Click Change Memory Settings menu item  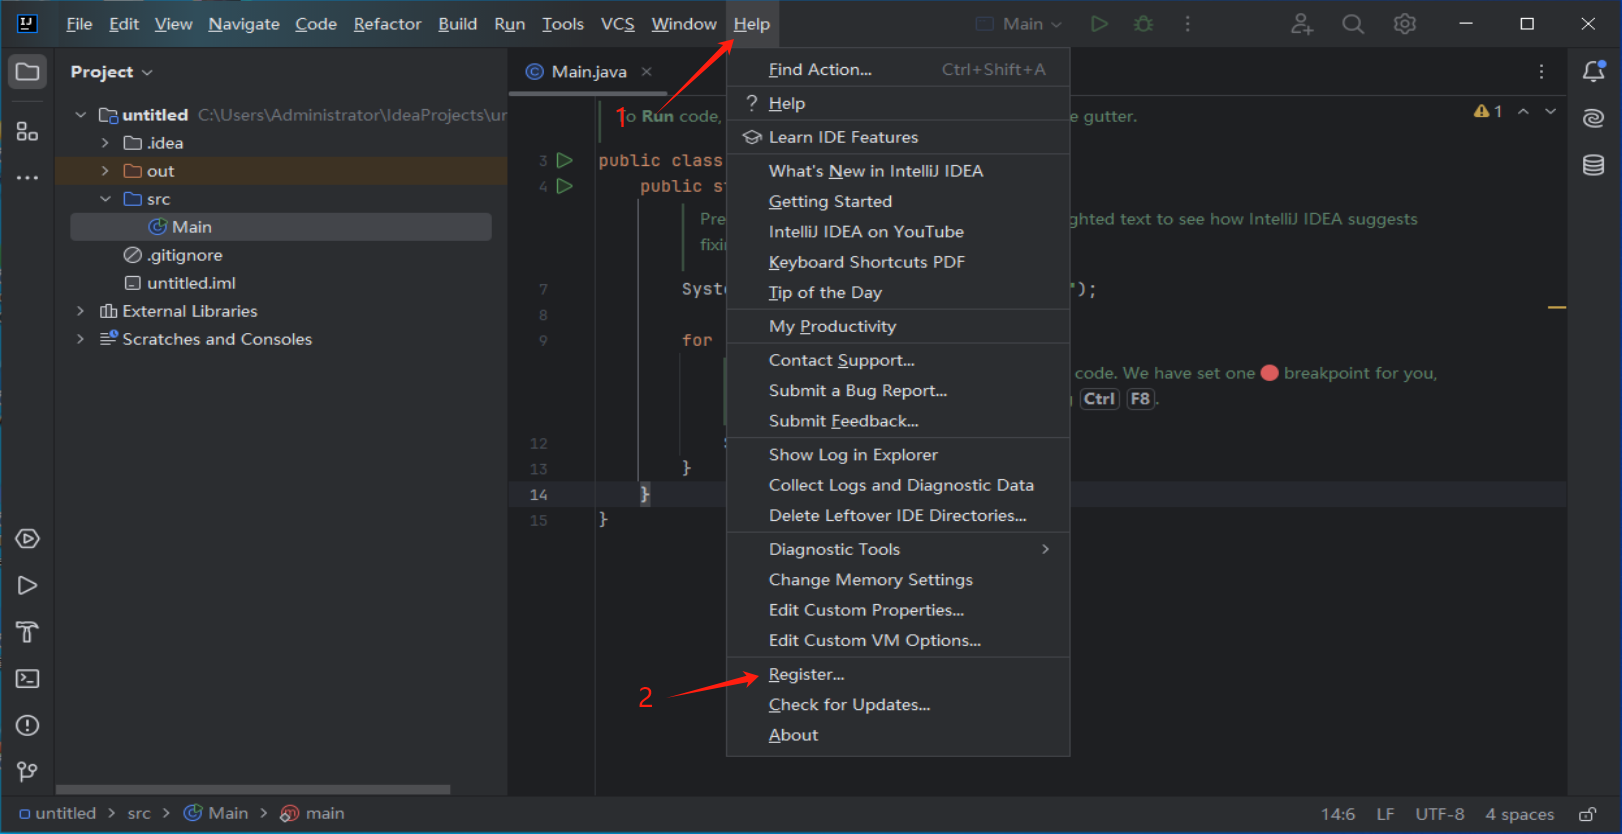point(898,580)
